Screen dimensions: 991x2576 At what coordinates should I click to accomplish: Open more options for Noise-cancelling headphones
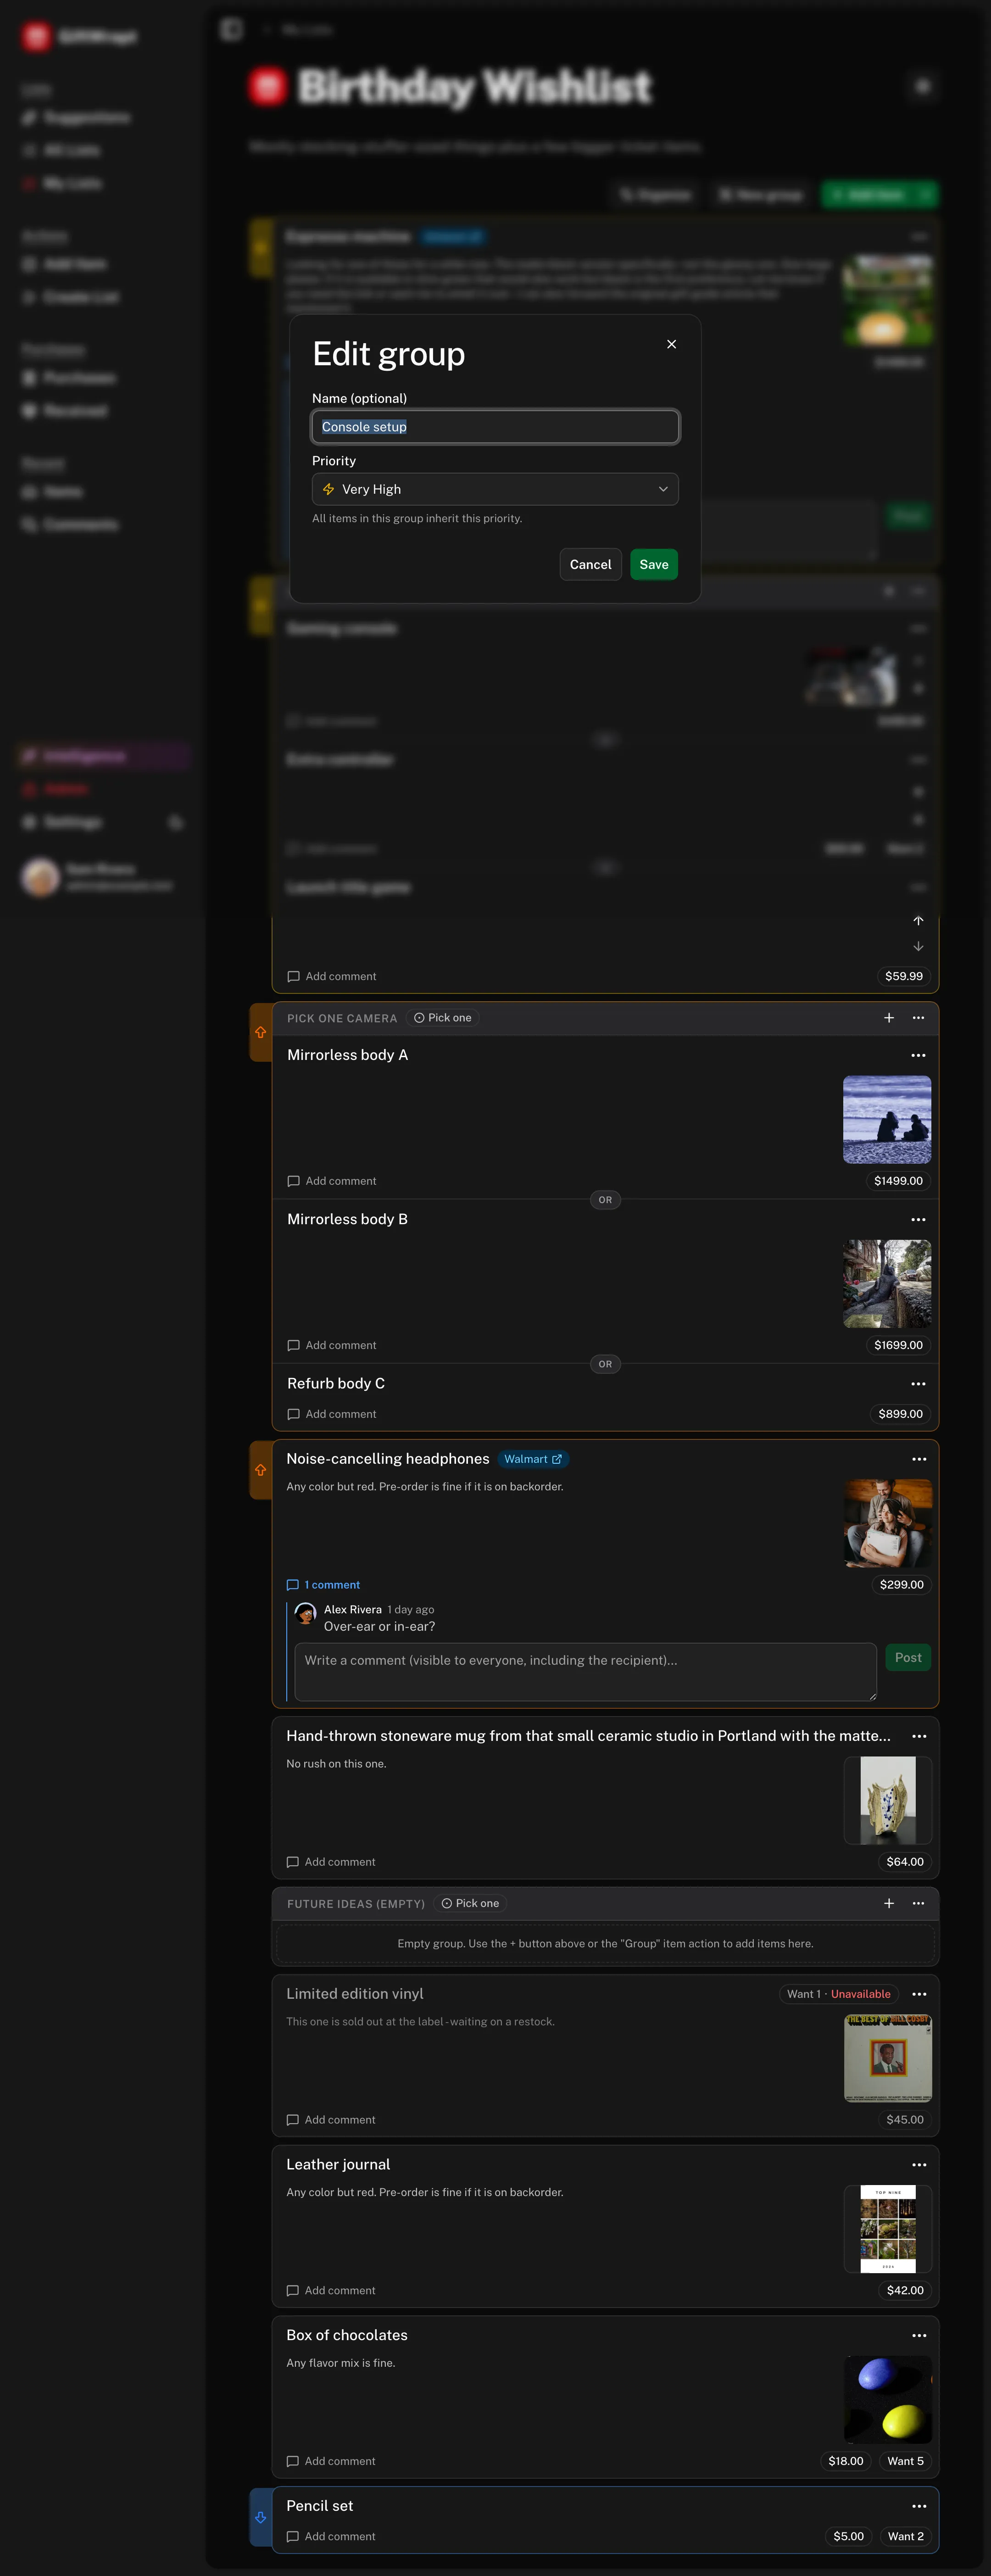pos(919,1460)
